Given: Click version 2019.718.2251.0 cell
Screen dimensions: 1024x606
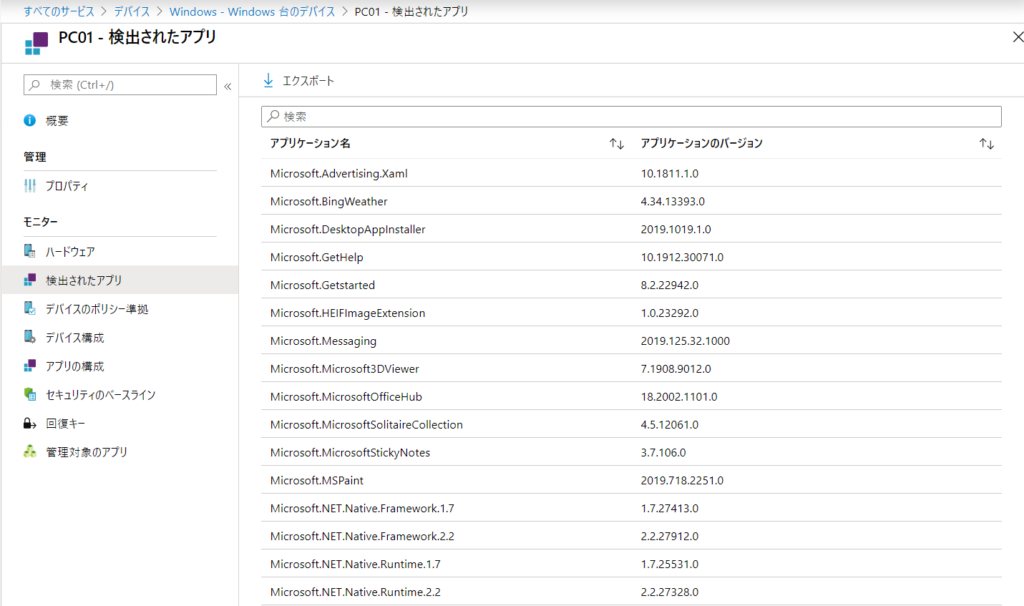Looking at the screenshot, I should (682, 480).
